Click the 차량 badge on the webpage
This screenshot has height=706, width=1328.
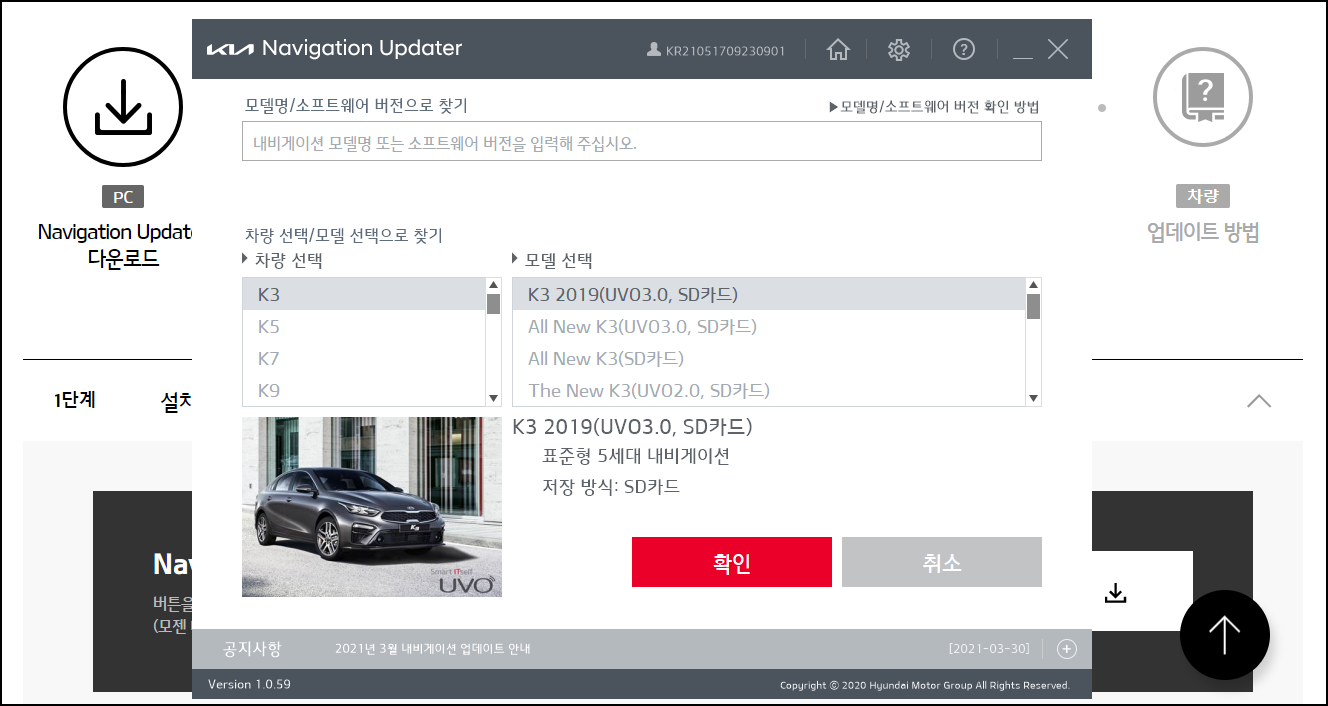coord(1203,196)
